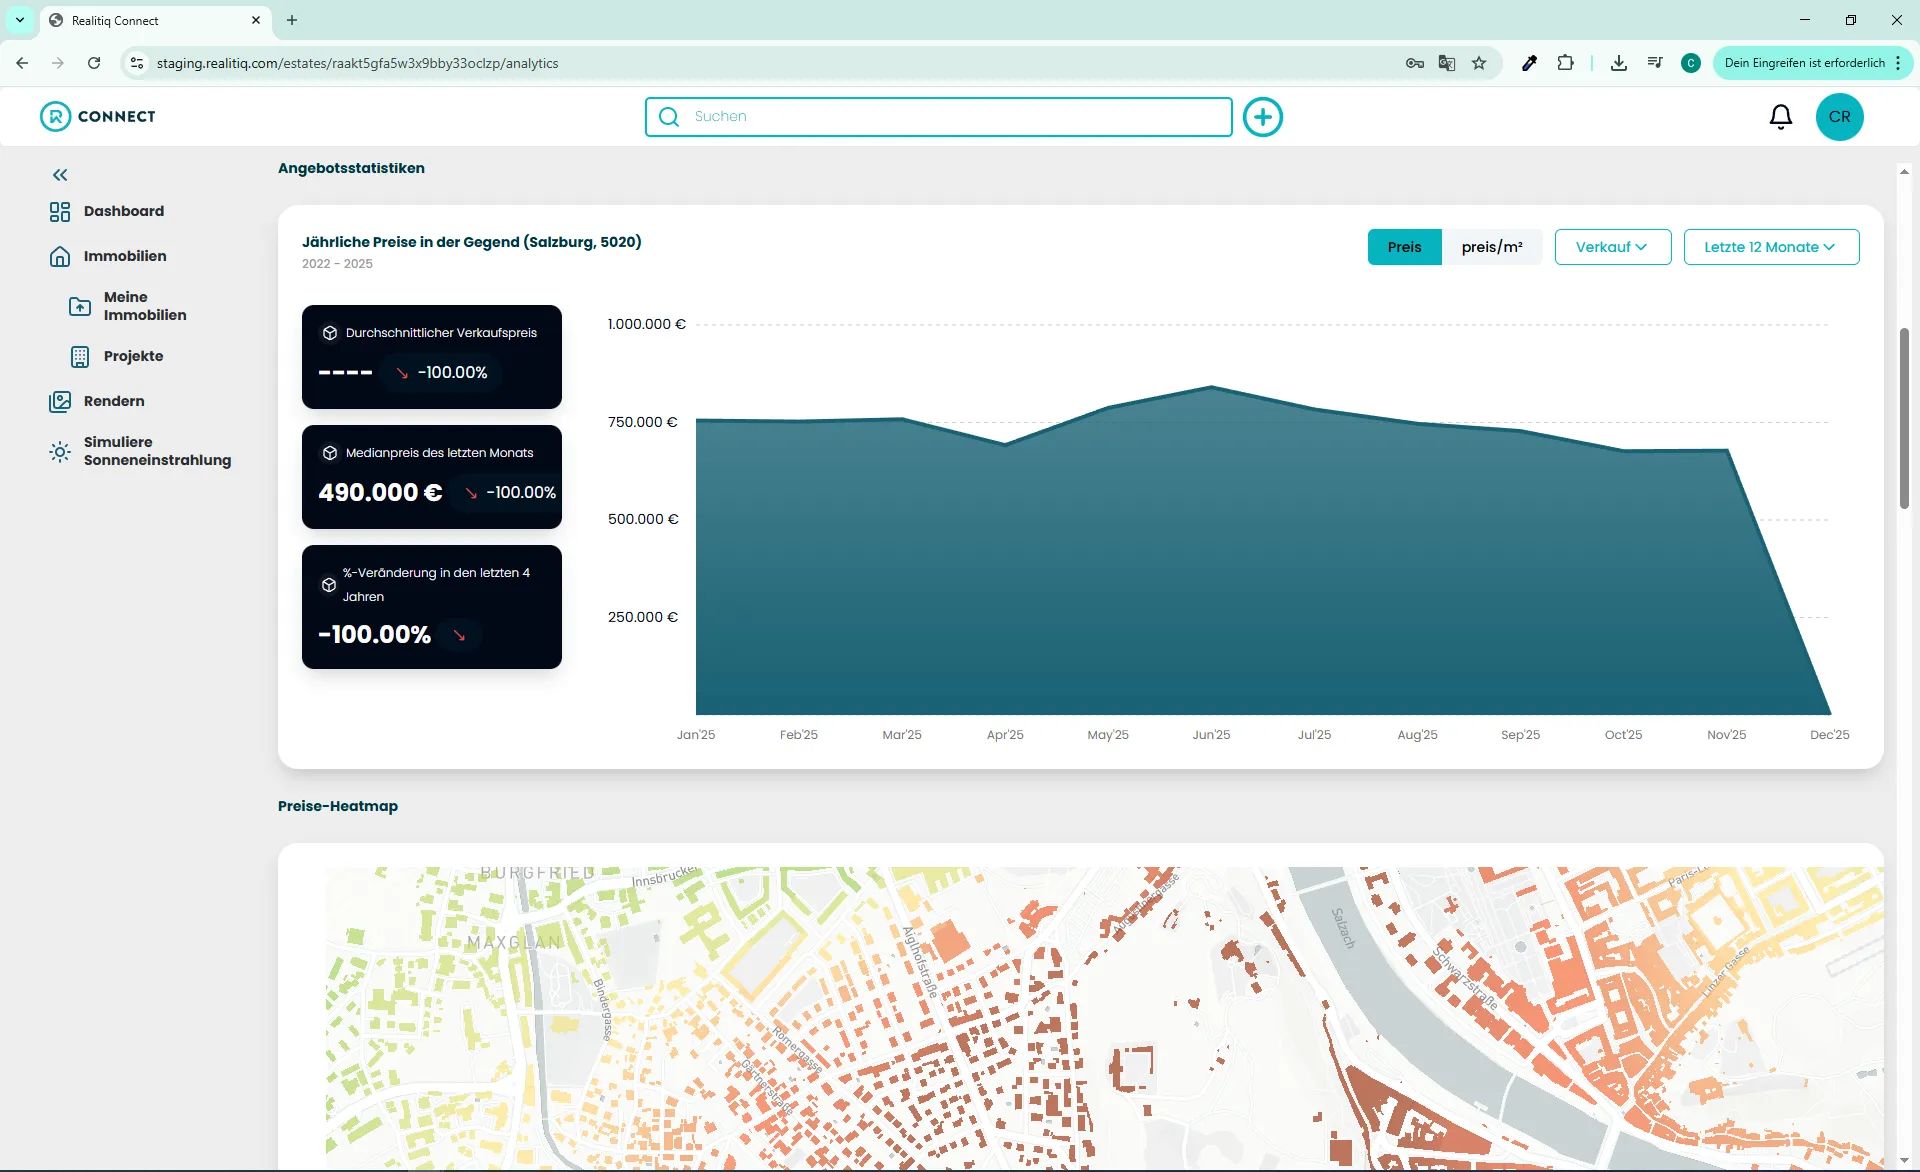Click the site info icon in address bar
The image size is (1920, 1172).
tap(137, 63)
